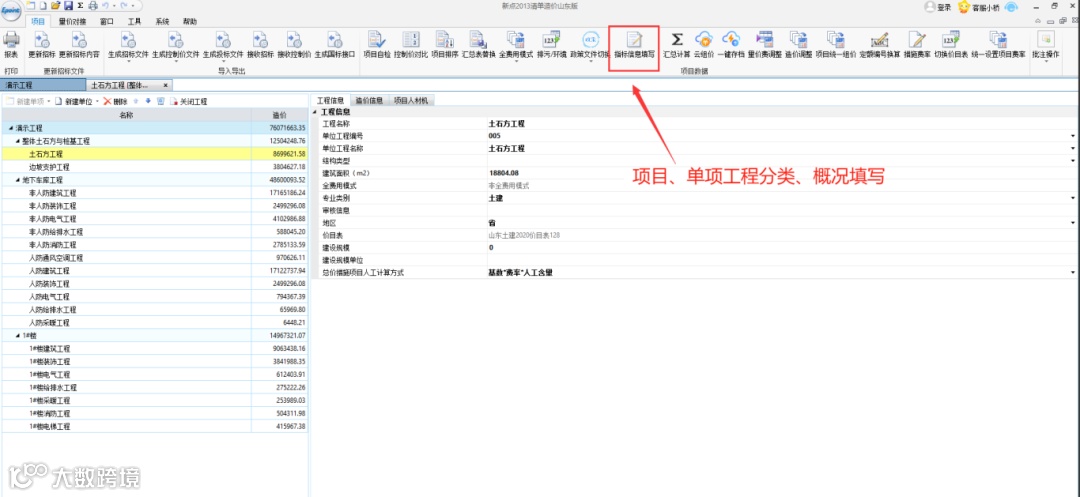Image resolution: width=1080 pixels, height=497 pixels.
Task: Close the 土石方工程 document tab
Action: coord(165,85)
